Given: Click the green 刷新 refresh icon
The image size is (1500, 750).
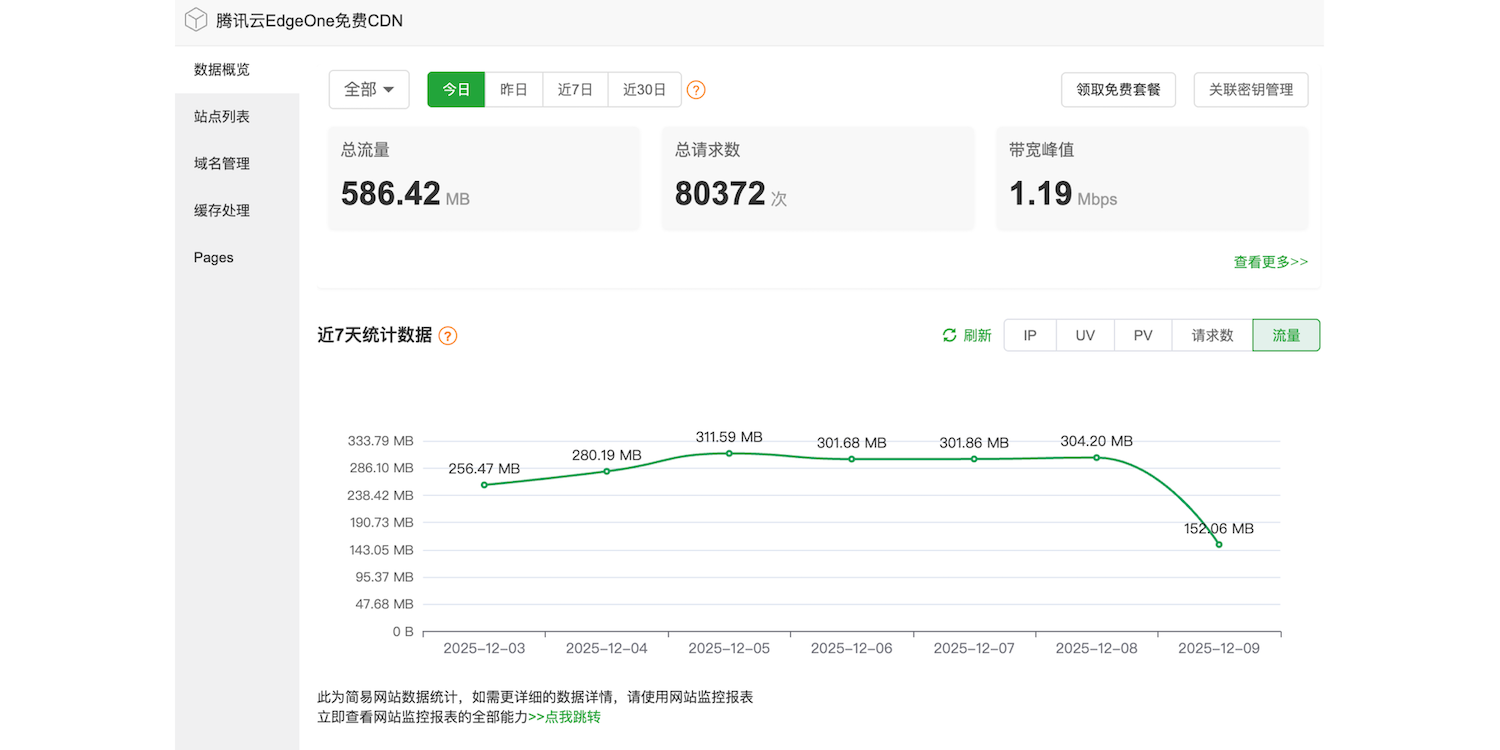Looking at the screenshot, I should click(950, 336).
